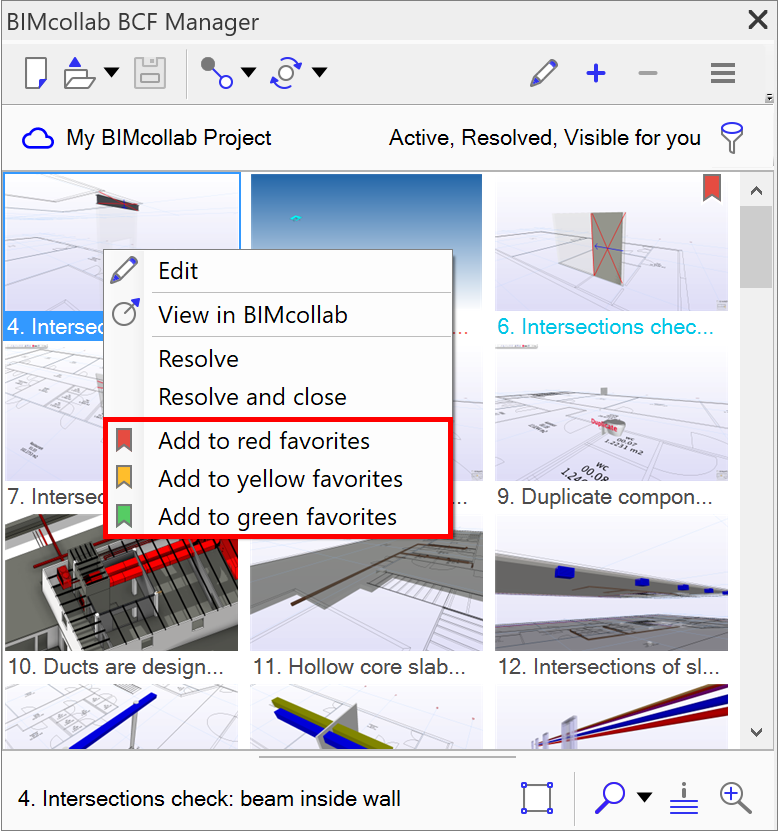
Task: Click the Synchronize icon
Action: pyautogui.click(x=286, y=73)
